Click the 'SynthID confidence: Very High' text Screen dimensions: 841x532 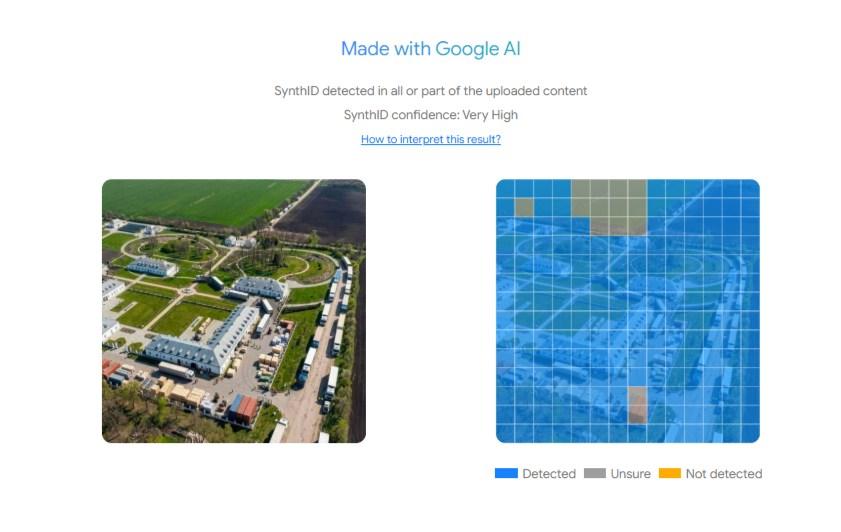pyautogui.click(x=430, y=115)
